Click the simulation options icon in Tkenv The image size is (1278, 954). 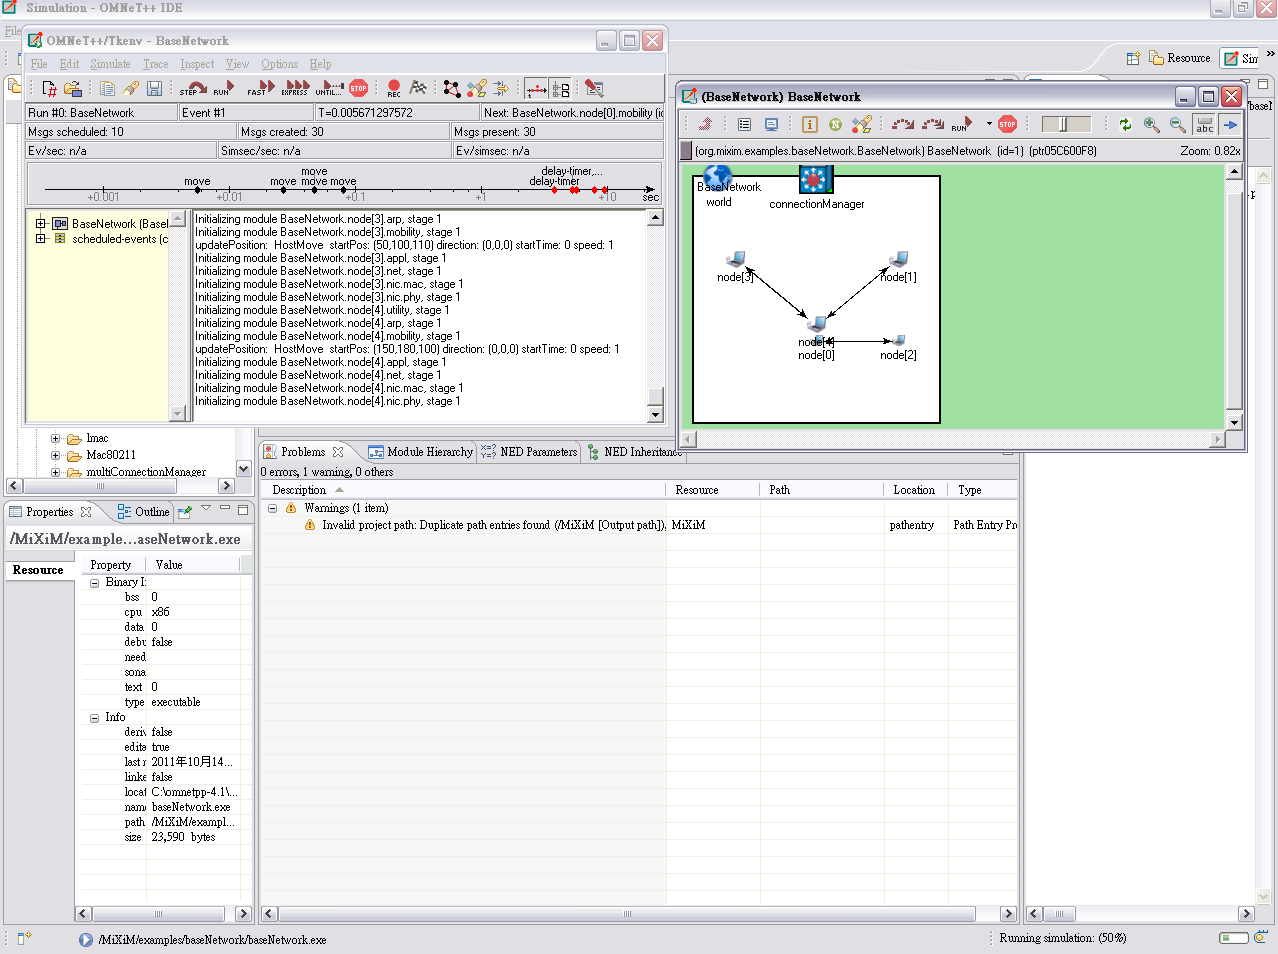[594, 89]
